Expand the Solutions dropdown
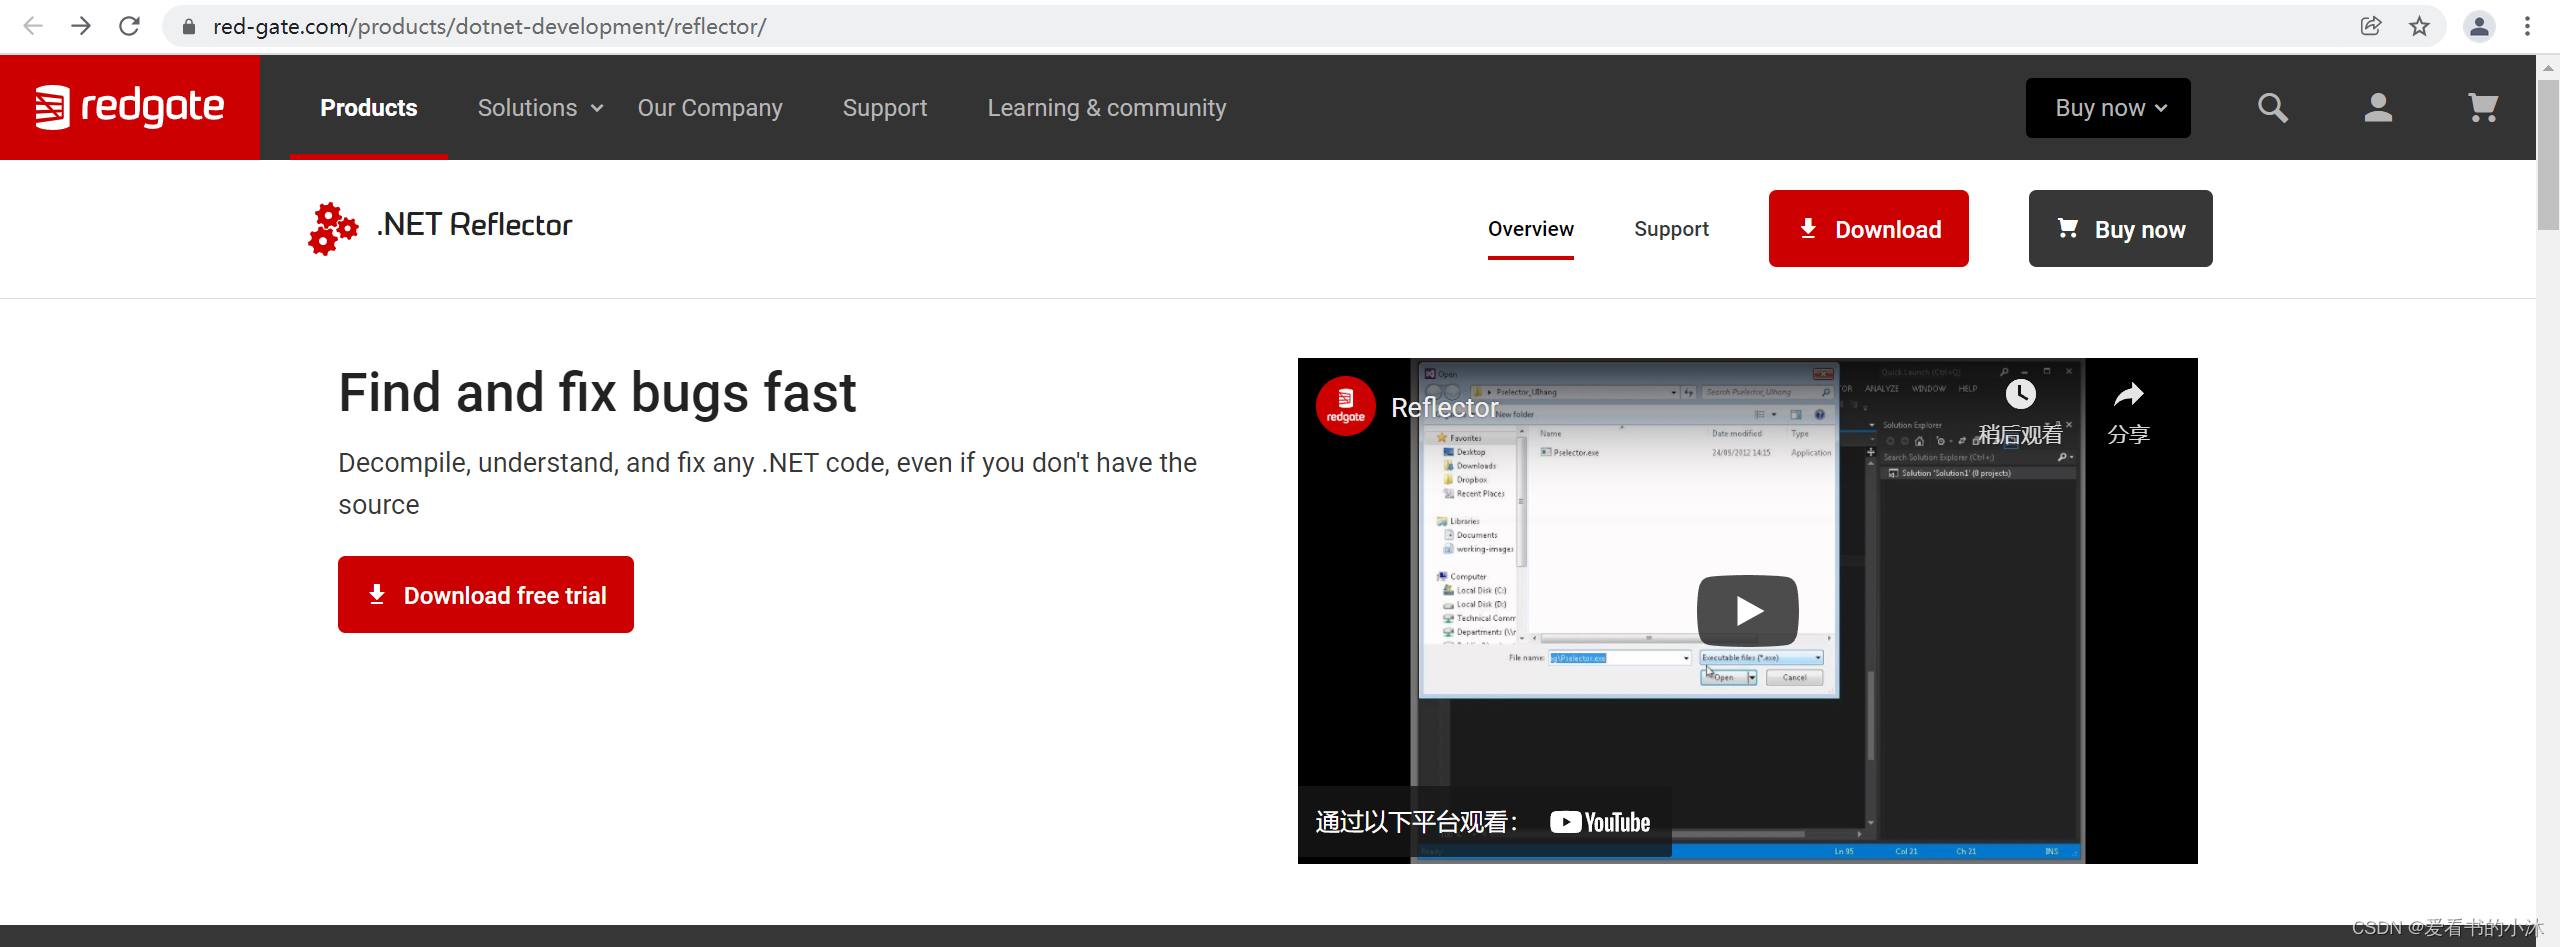Viewport: 2560px width, 947px height. [x=540, y=108]
